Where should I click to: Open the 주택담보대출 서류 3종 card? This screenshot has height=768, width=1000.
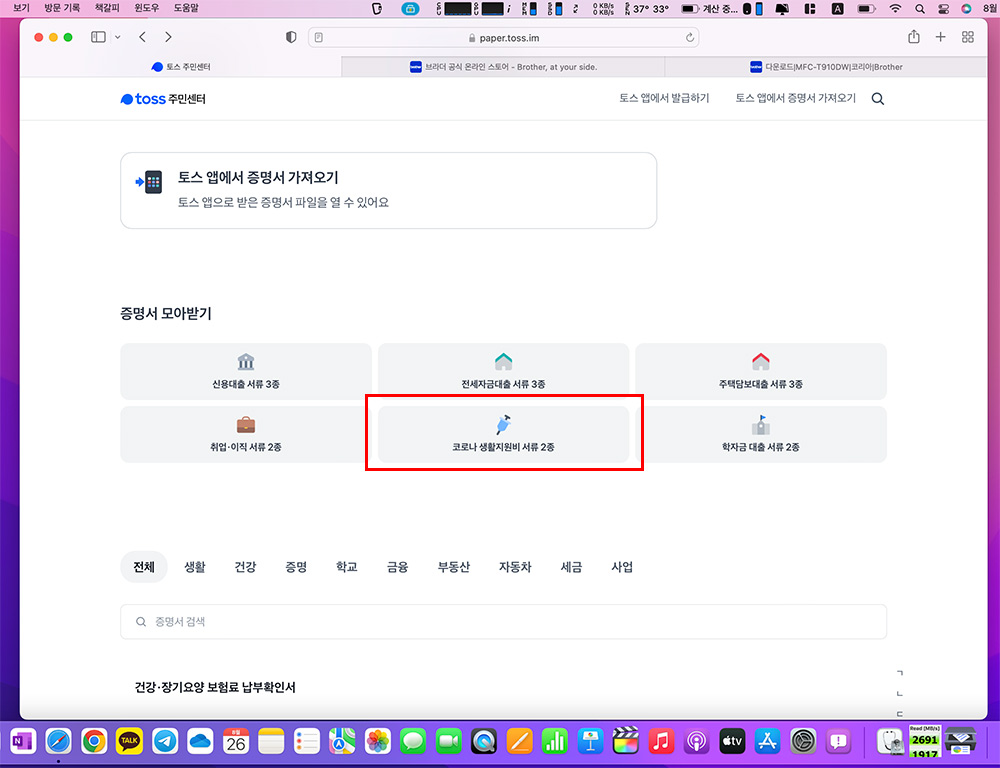[x=760, y=371]
